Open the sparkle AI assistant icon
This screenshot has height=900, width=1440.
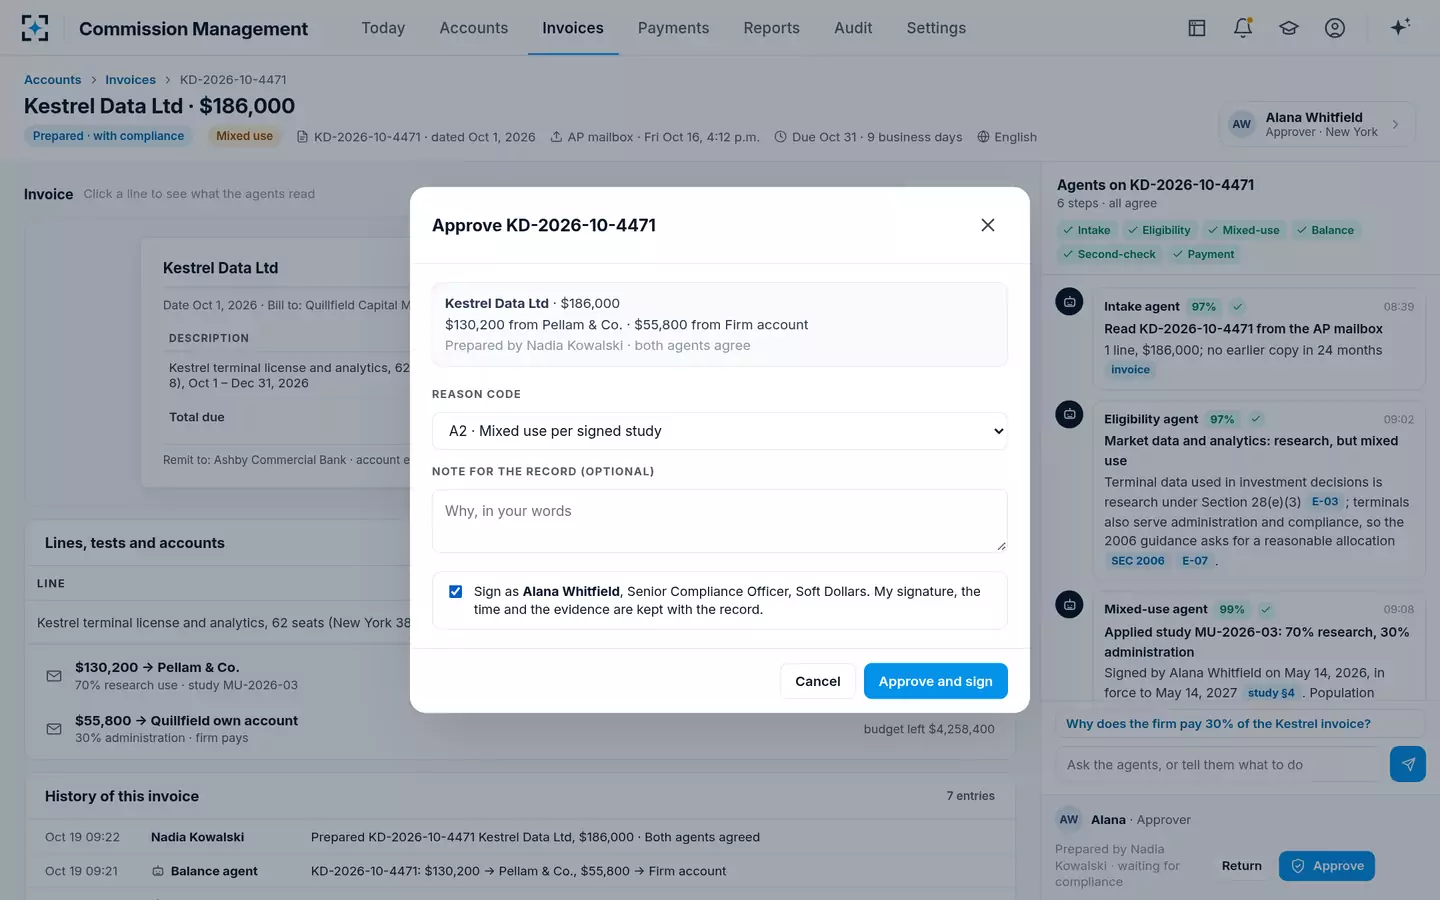(1400, 27)
